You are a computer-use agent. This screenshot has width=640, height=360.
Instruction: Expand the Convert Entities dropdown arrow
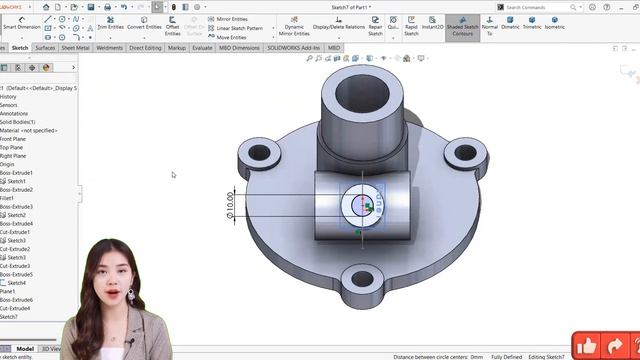point(144,38)
